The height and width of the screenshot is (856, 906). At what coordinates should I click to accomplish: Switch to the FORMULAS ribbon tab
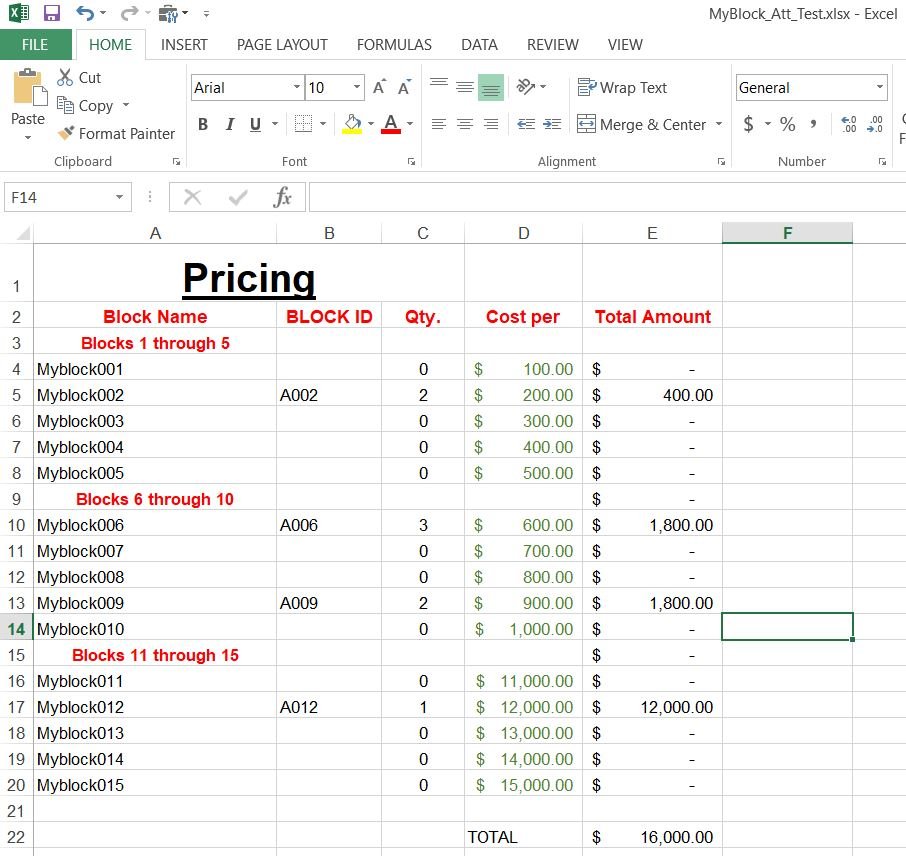[x=394, y=45]
